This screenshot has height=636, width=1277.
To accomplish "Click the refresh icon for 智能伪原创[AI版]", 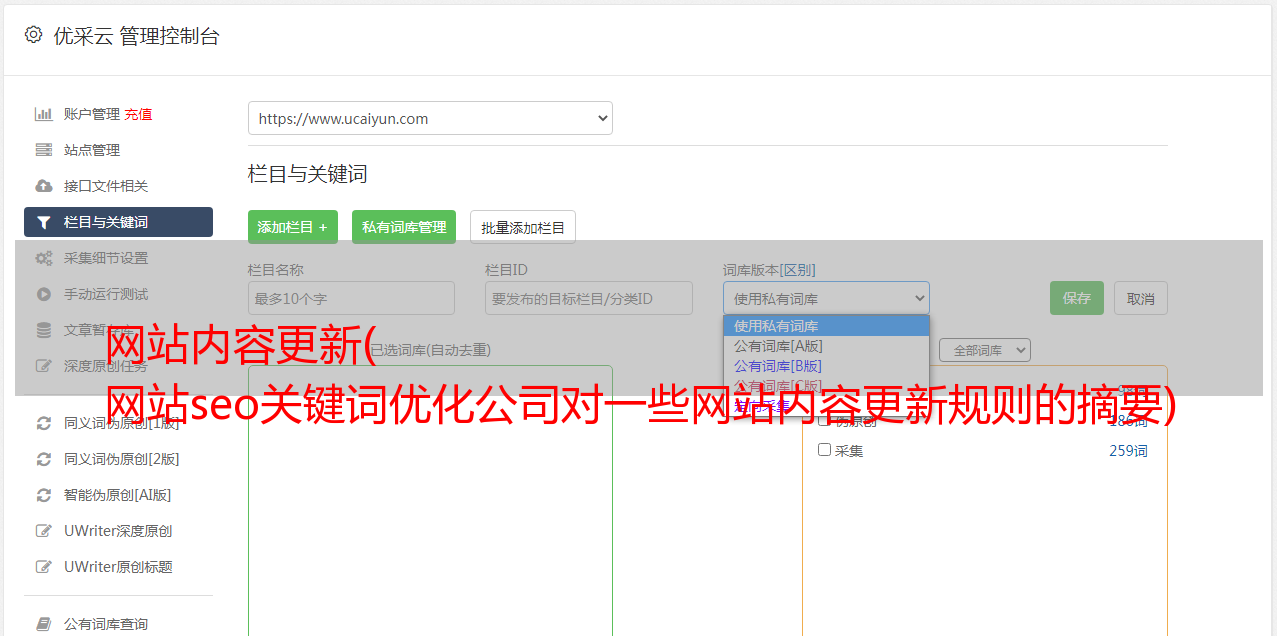I will [43, 495].
